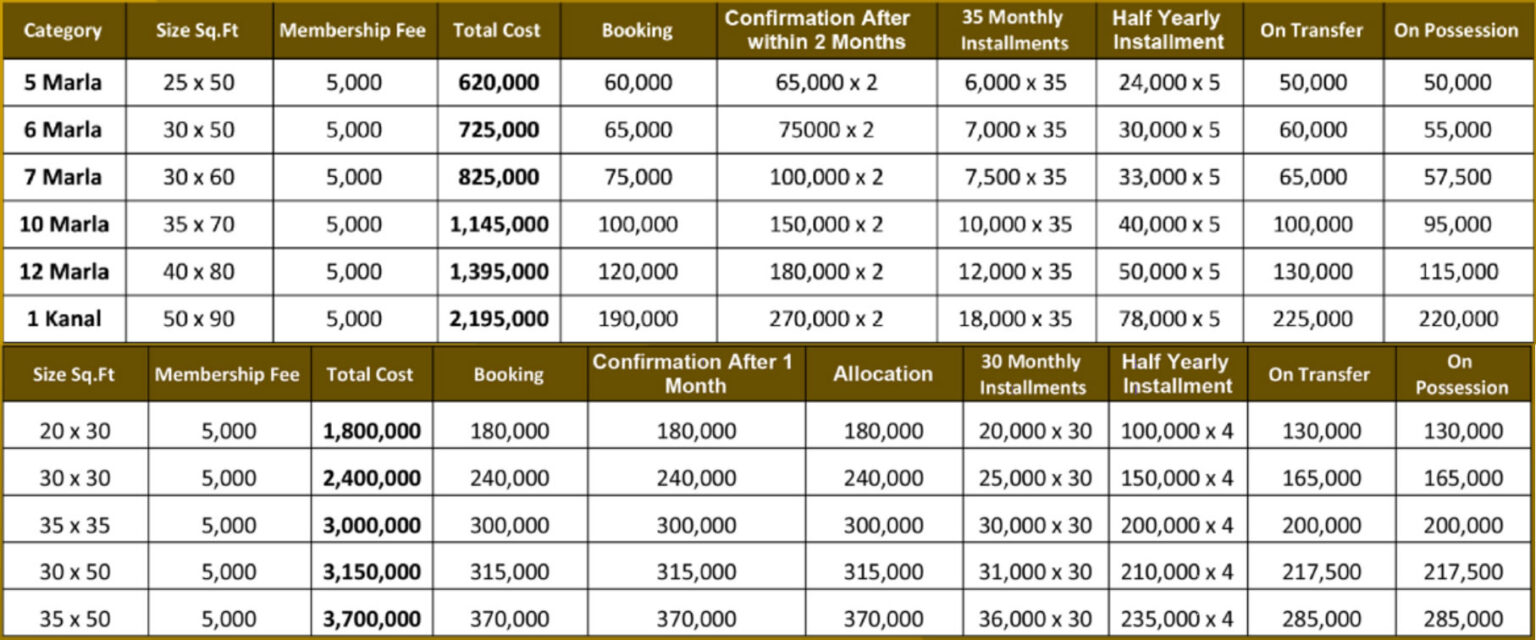Select the 620,000 total cost cell
The height and width of the screenshot is (640, 1536).
tap(498, 82)
